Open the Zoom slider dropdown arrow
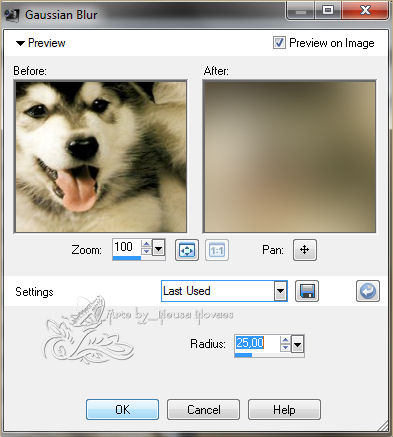 (159, 248)
